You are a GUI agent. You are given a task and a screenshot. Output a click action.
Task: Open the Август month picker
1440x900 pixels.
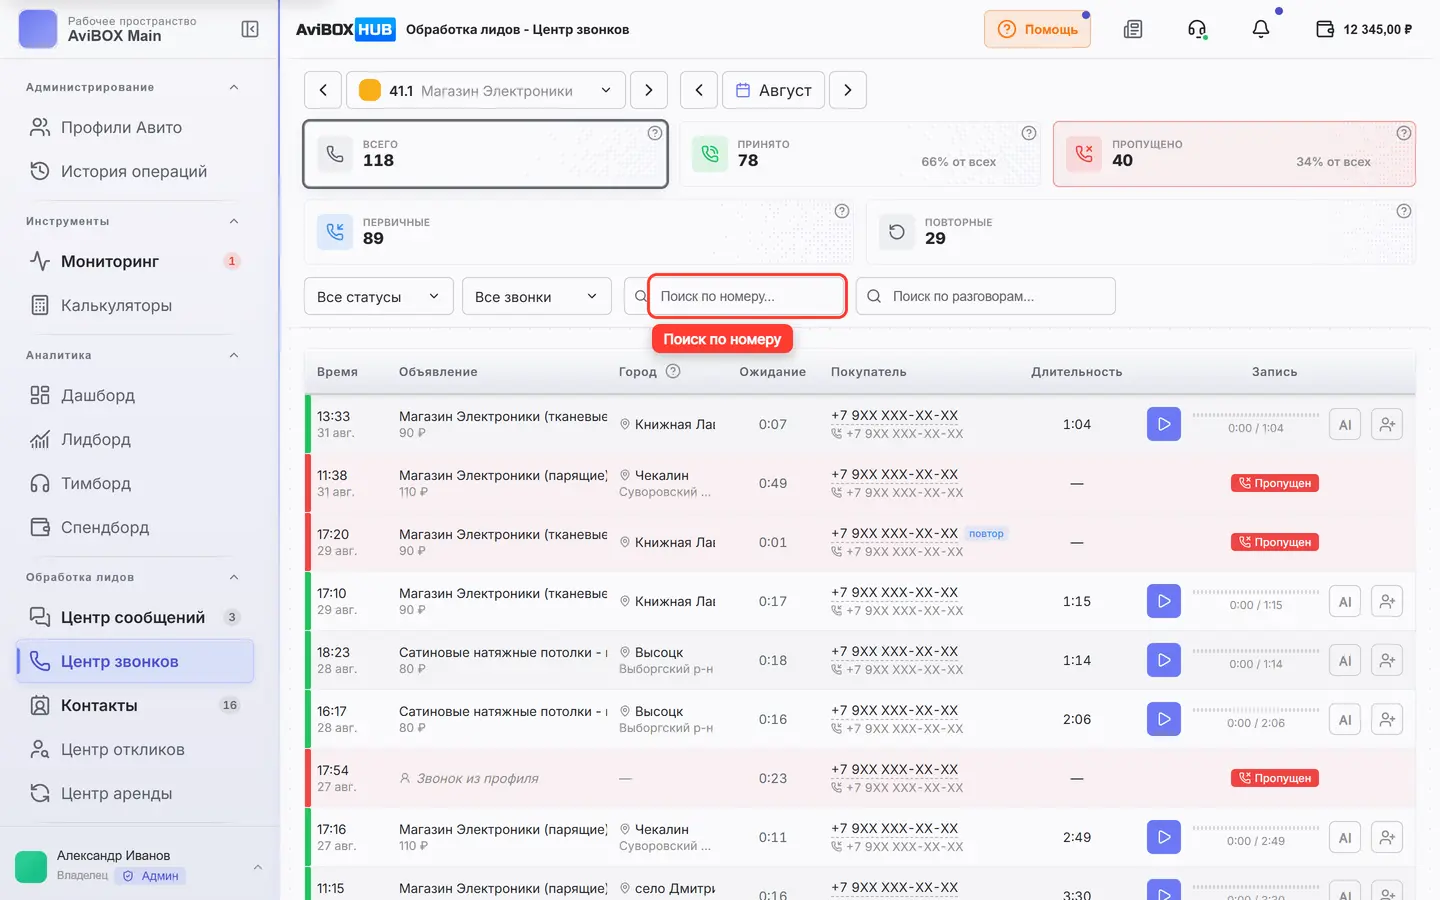tap(774, 90)
